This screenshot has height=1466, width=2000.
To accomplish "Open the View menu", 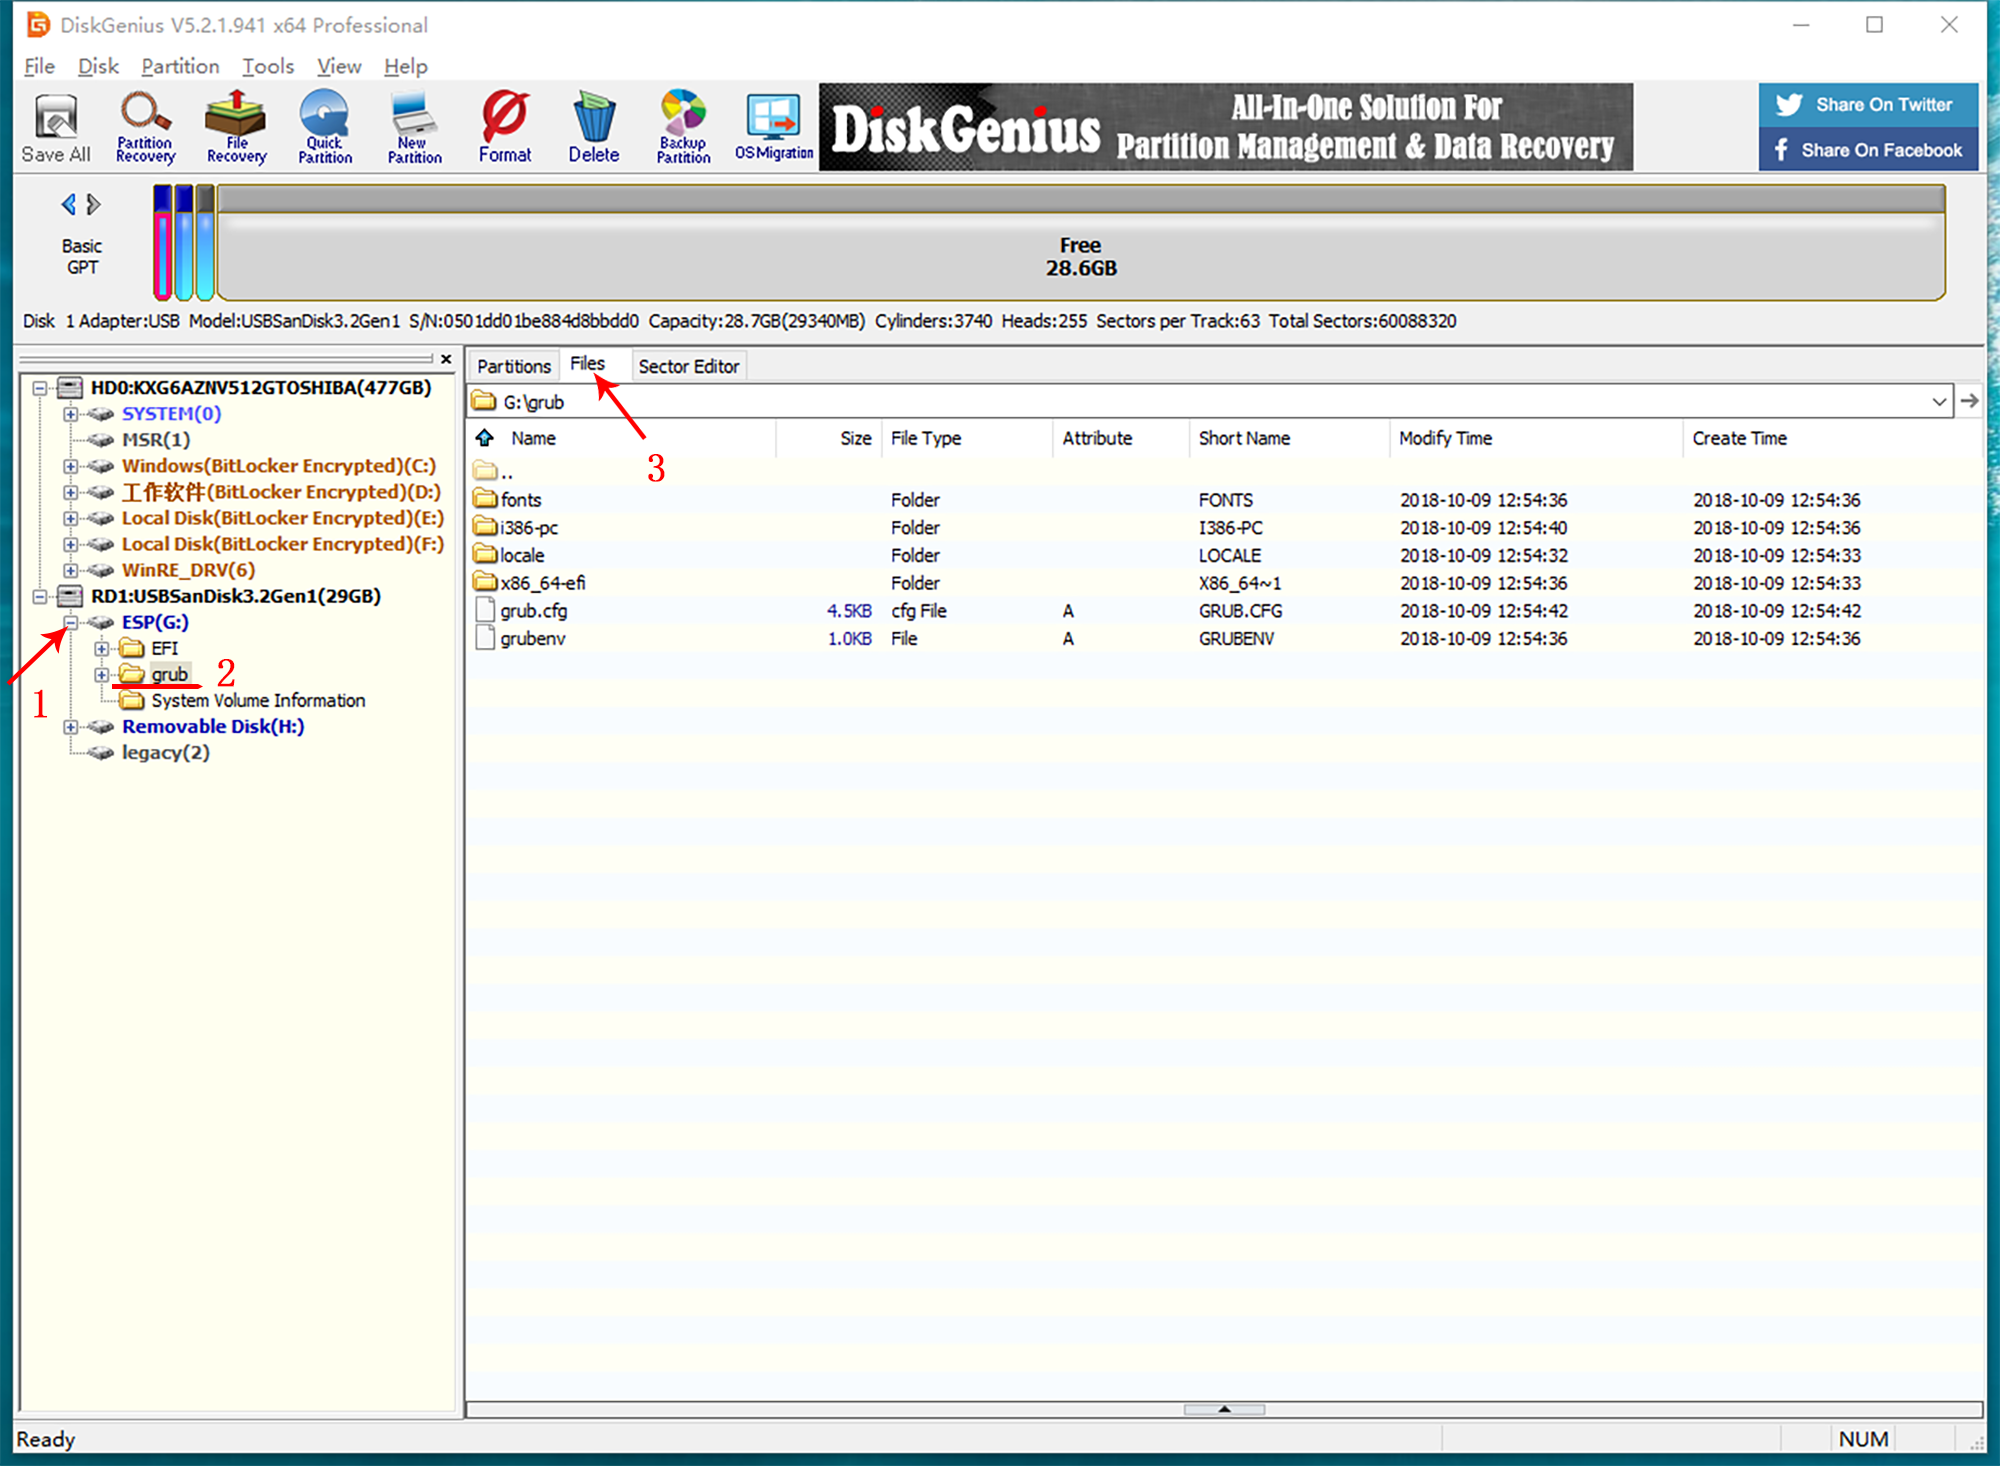I will pyautogui.click(x=339, y=66).
